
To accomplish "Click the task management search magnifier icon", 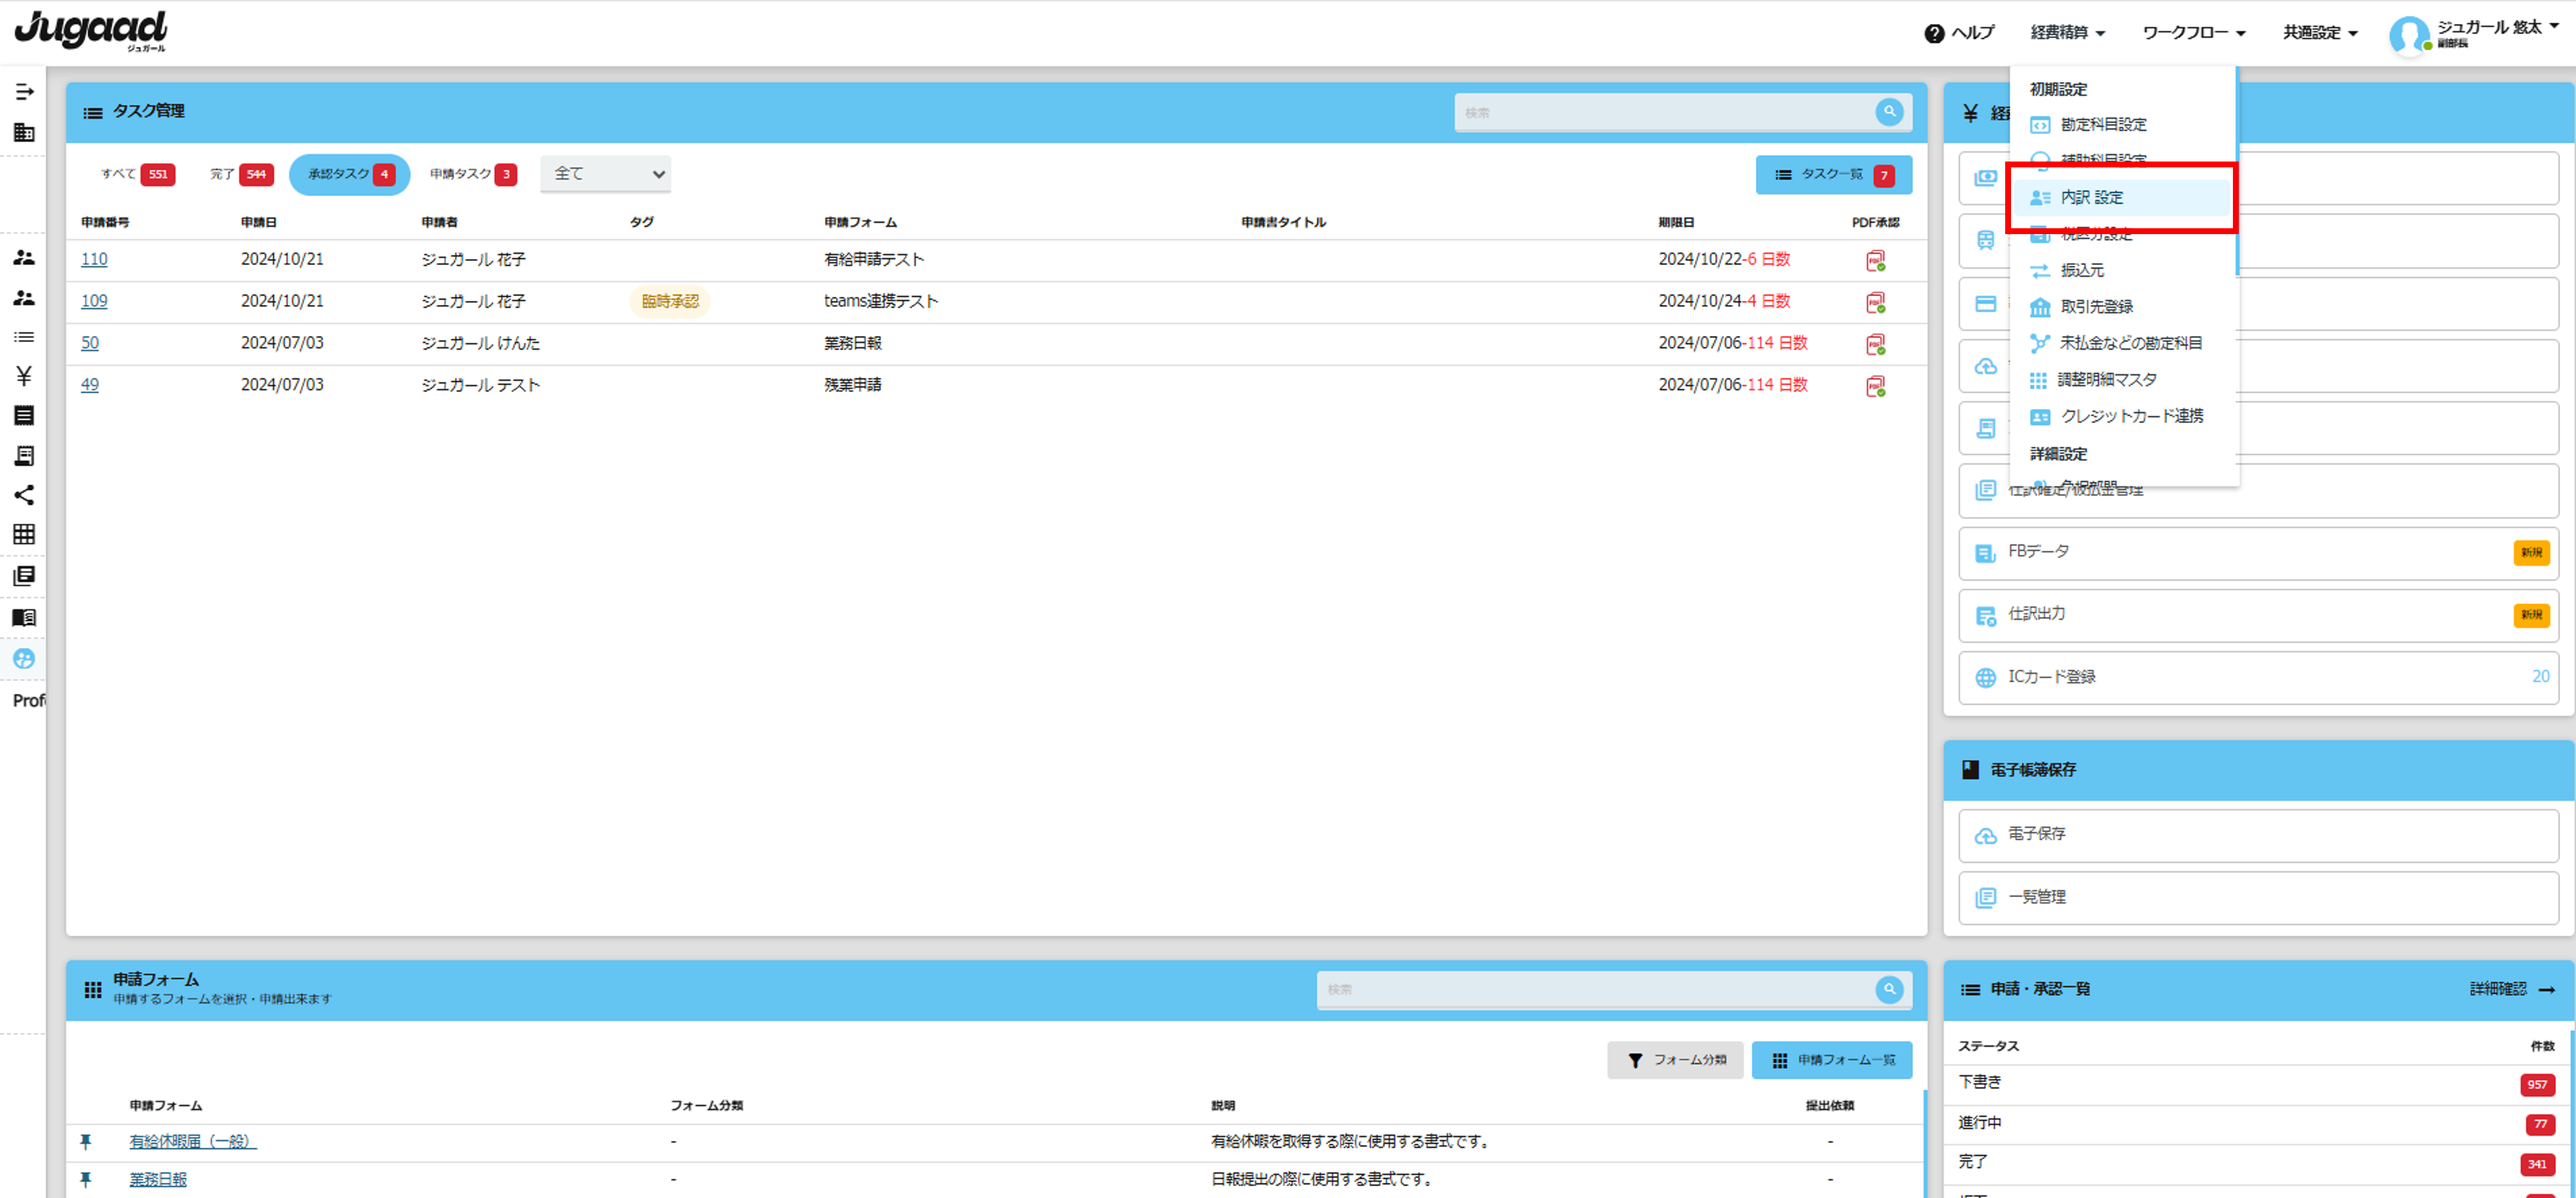I will coord(1888,112).
